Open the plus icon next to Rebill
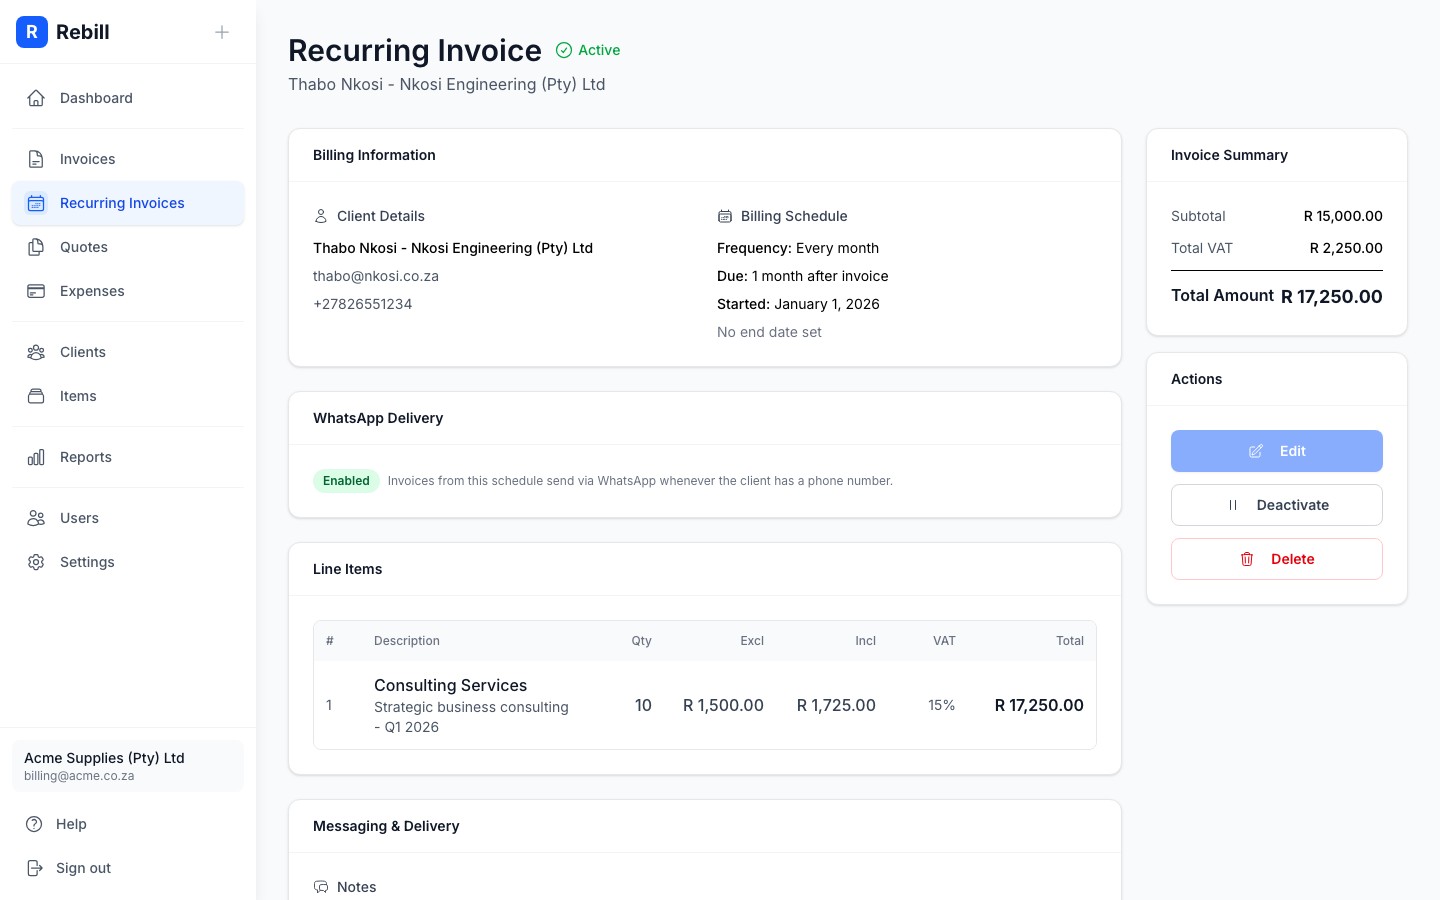The height and width of the screenshot is (900, 1440). [x=222, y=32]
